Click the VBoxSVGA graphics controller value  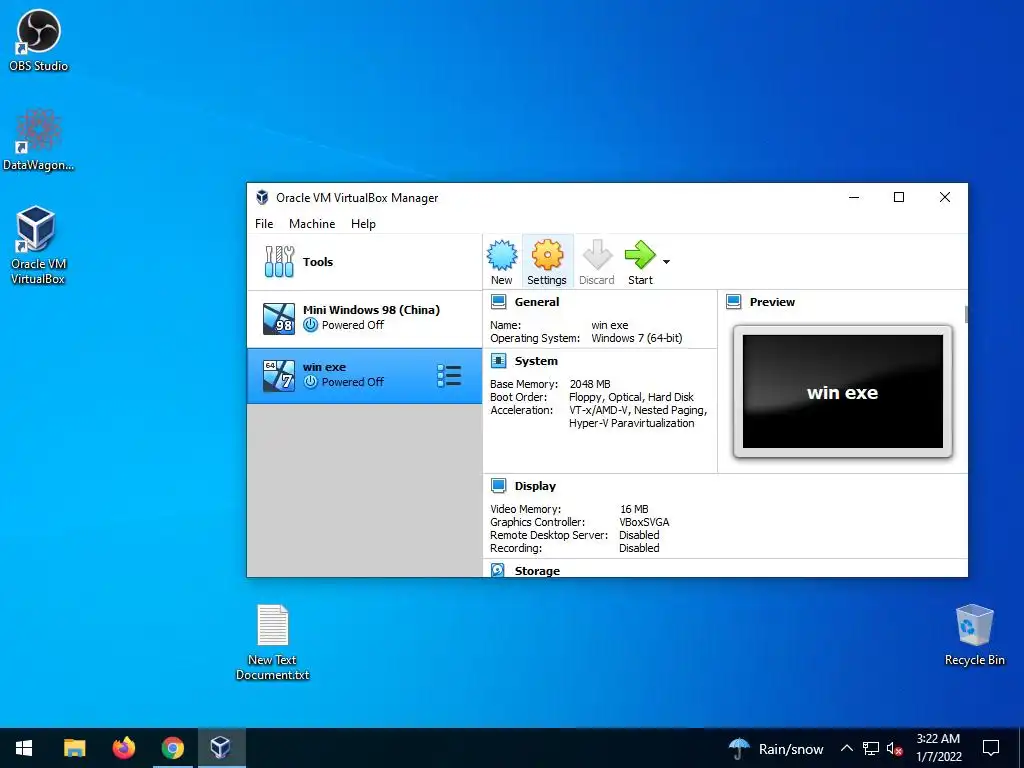coord(644,522)
